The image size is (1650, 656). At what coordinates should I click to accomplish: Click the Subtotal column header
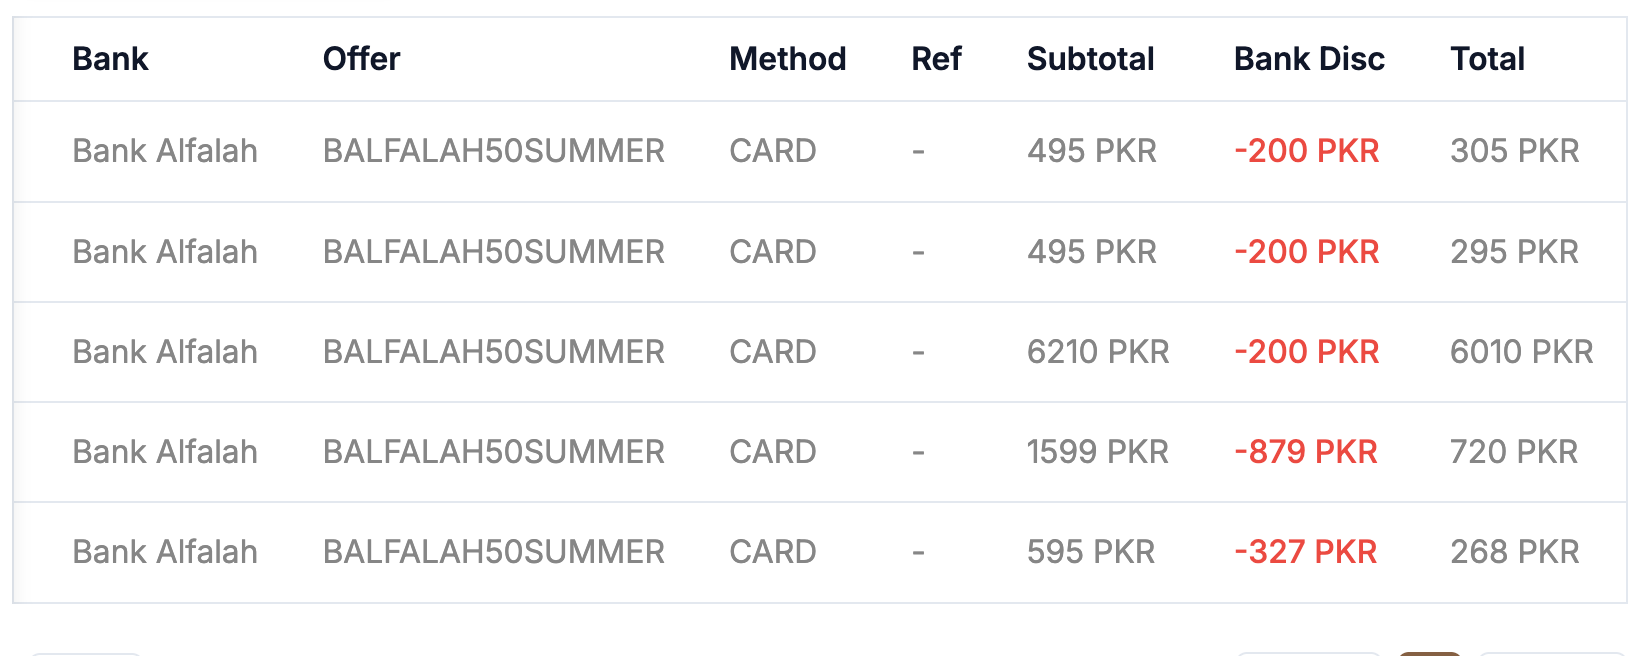(x=1090, y=59)
